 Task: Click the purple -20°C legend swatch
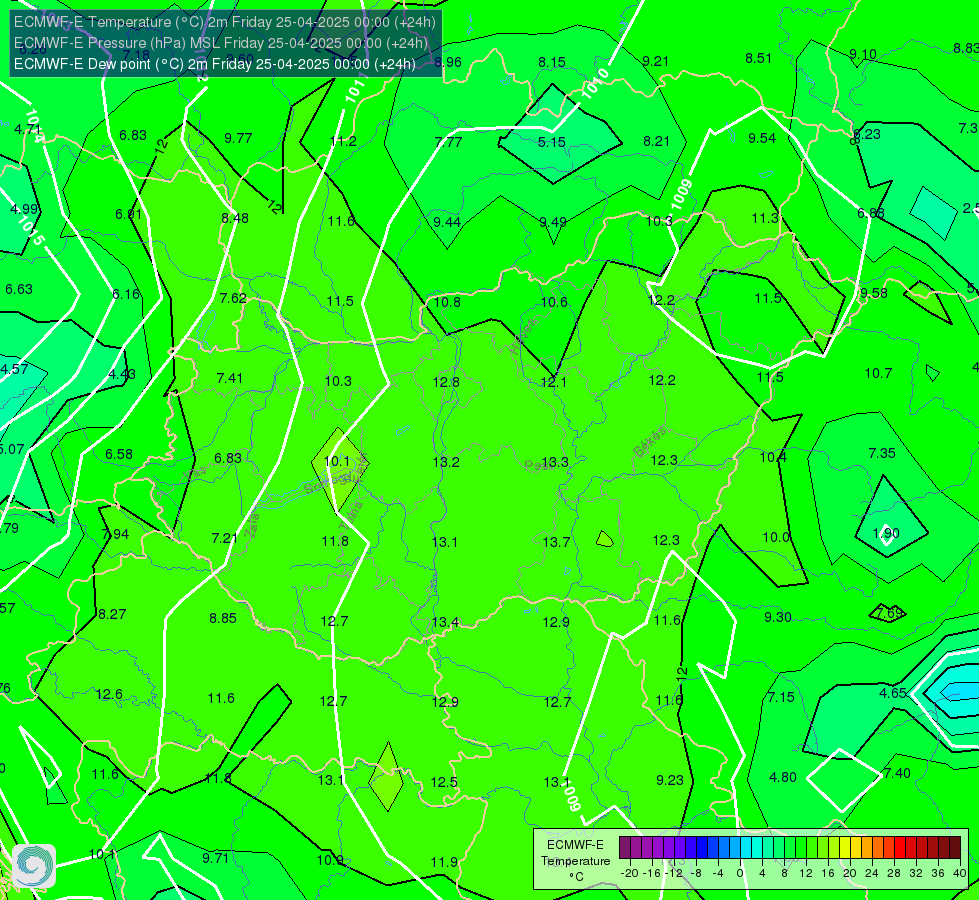point(625,848)
